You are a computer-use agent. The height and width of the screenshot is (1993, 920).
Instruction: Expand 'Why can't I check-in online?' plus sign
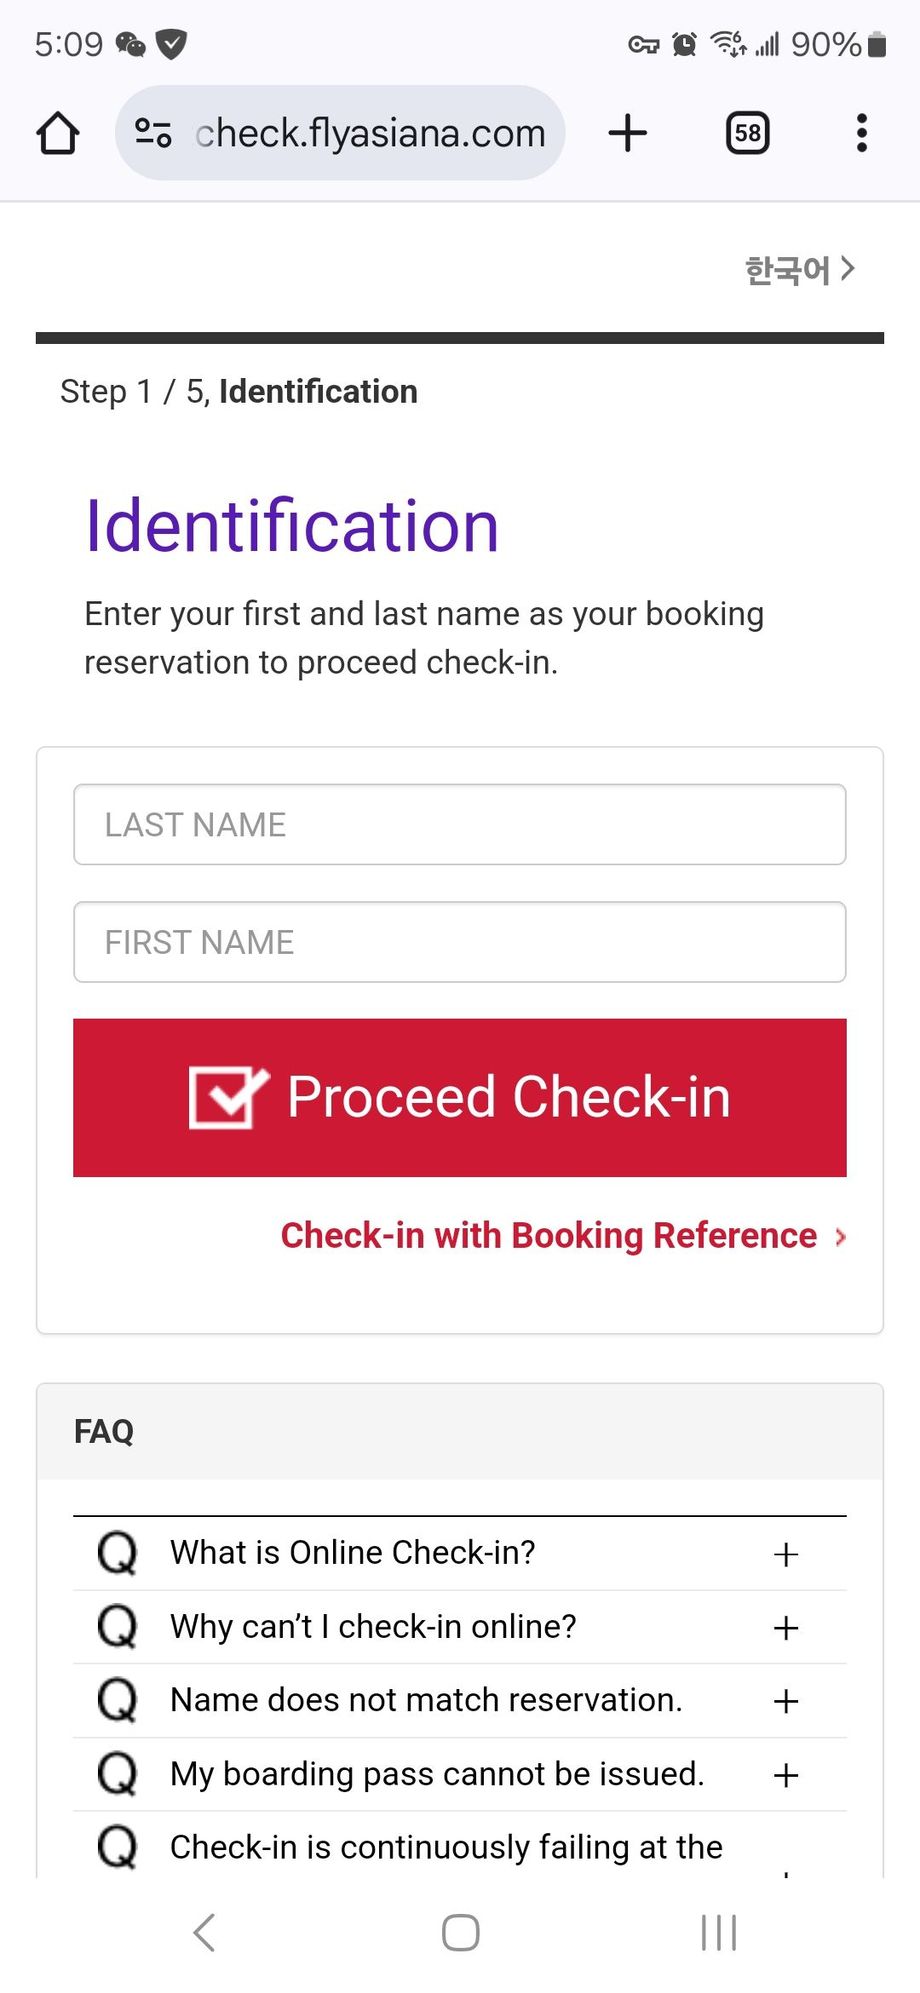pyautogui.click(x=786, y=1627)
